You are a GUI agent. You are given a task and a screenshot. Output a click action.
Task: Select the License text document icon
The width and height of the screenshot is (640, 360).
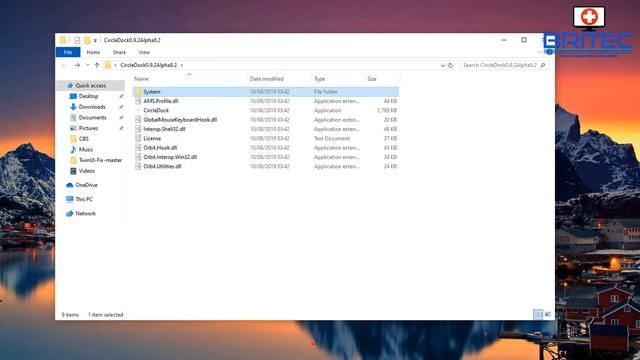point(138,138)
